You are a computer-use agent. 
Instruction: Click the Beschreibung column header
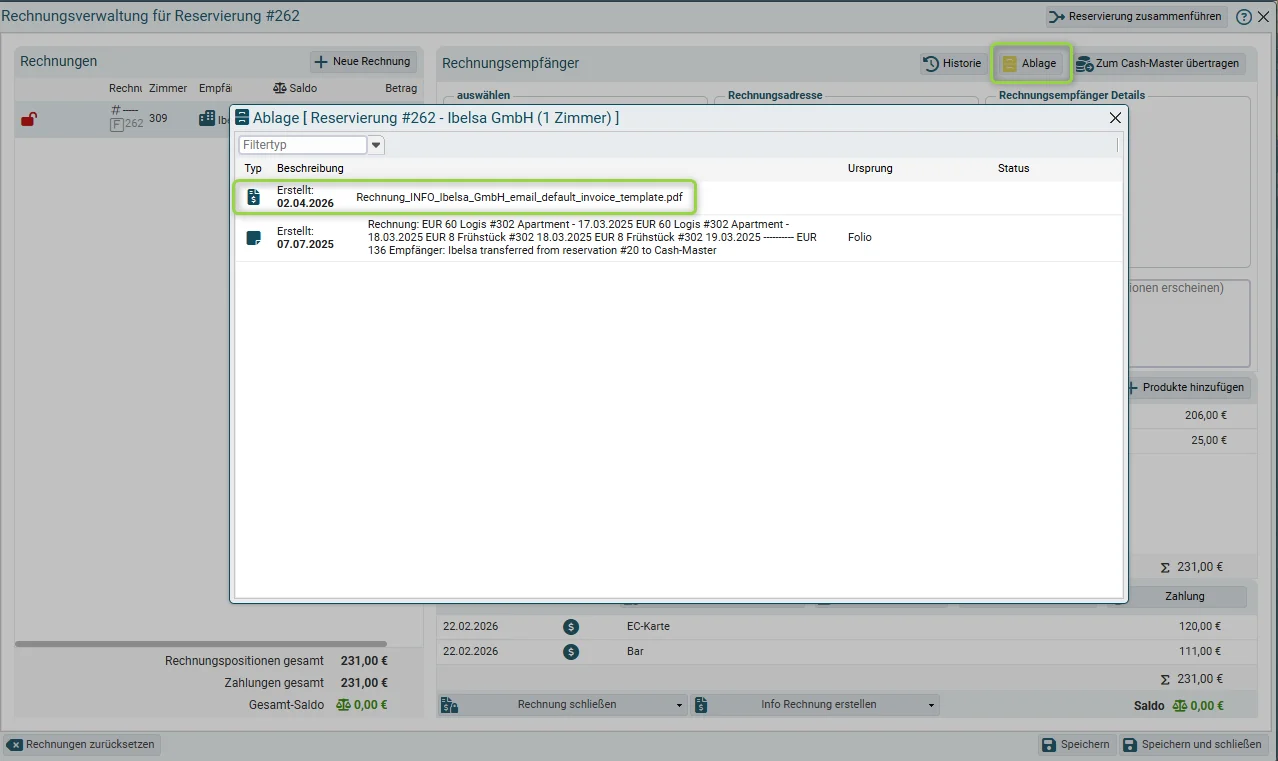pyautogui.click(x=310, y=168)
